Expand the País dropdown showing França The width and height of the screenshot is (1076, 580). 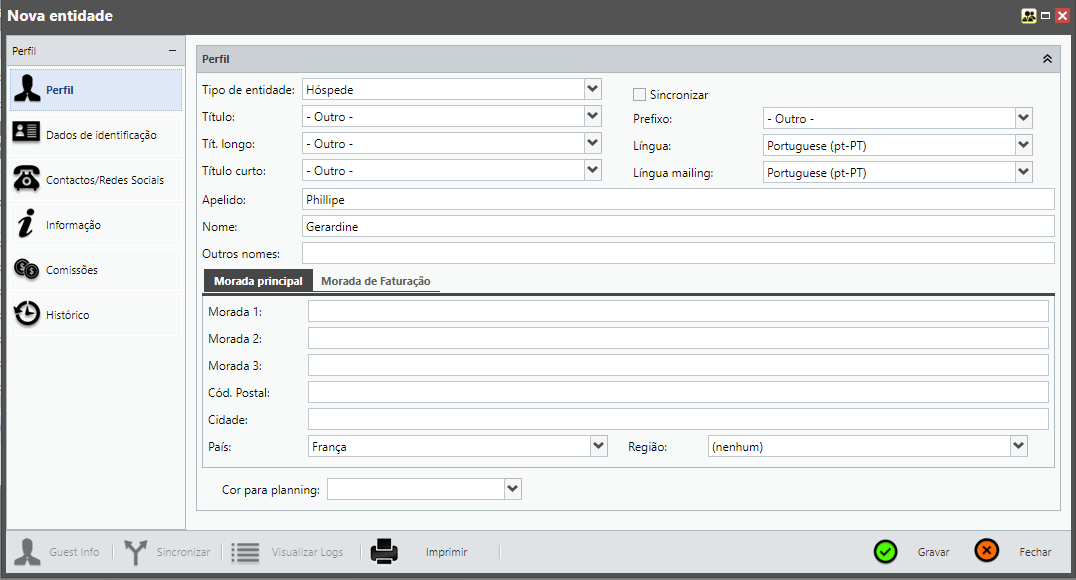pos(598,446)
